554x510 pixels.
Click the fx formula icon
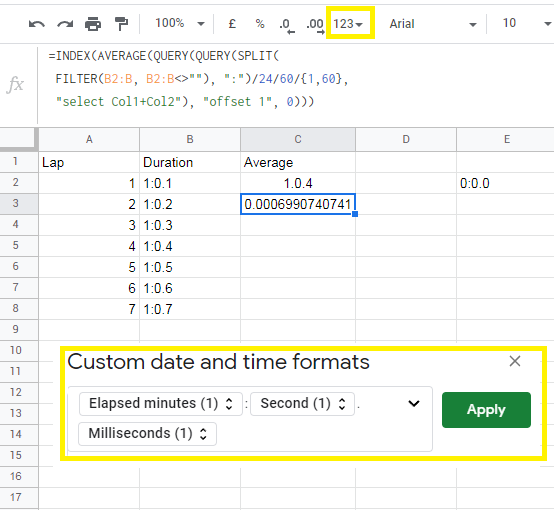click(x=15, y=85)
